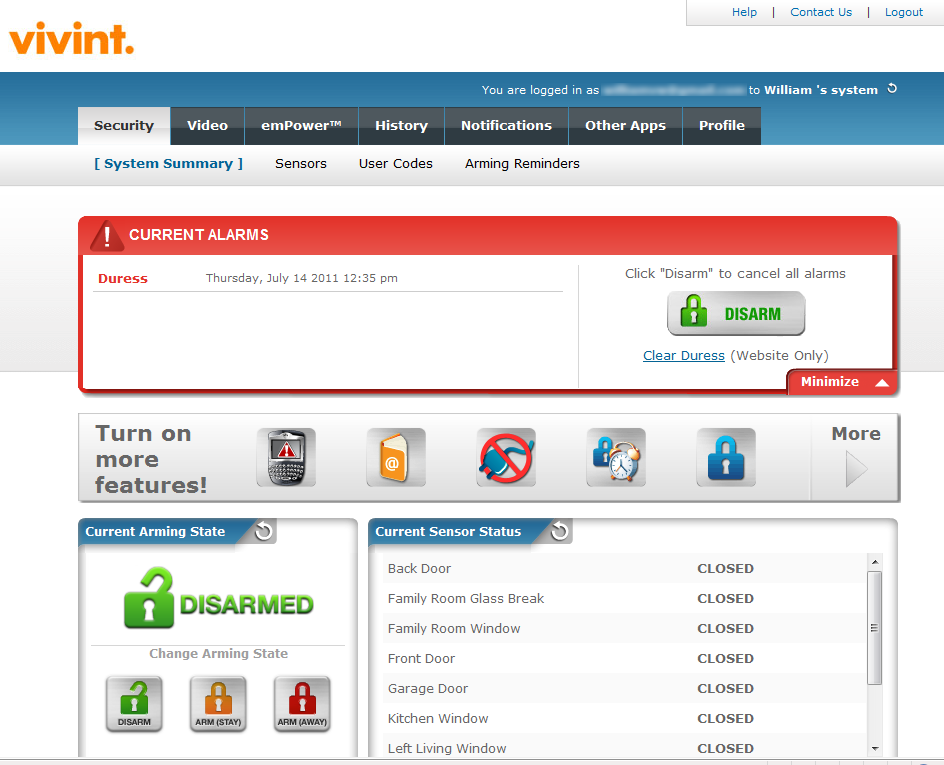Switch to the Other Apps tab

click(x=626, y=126)
